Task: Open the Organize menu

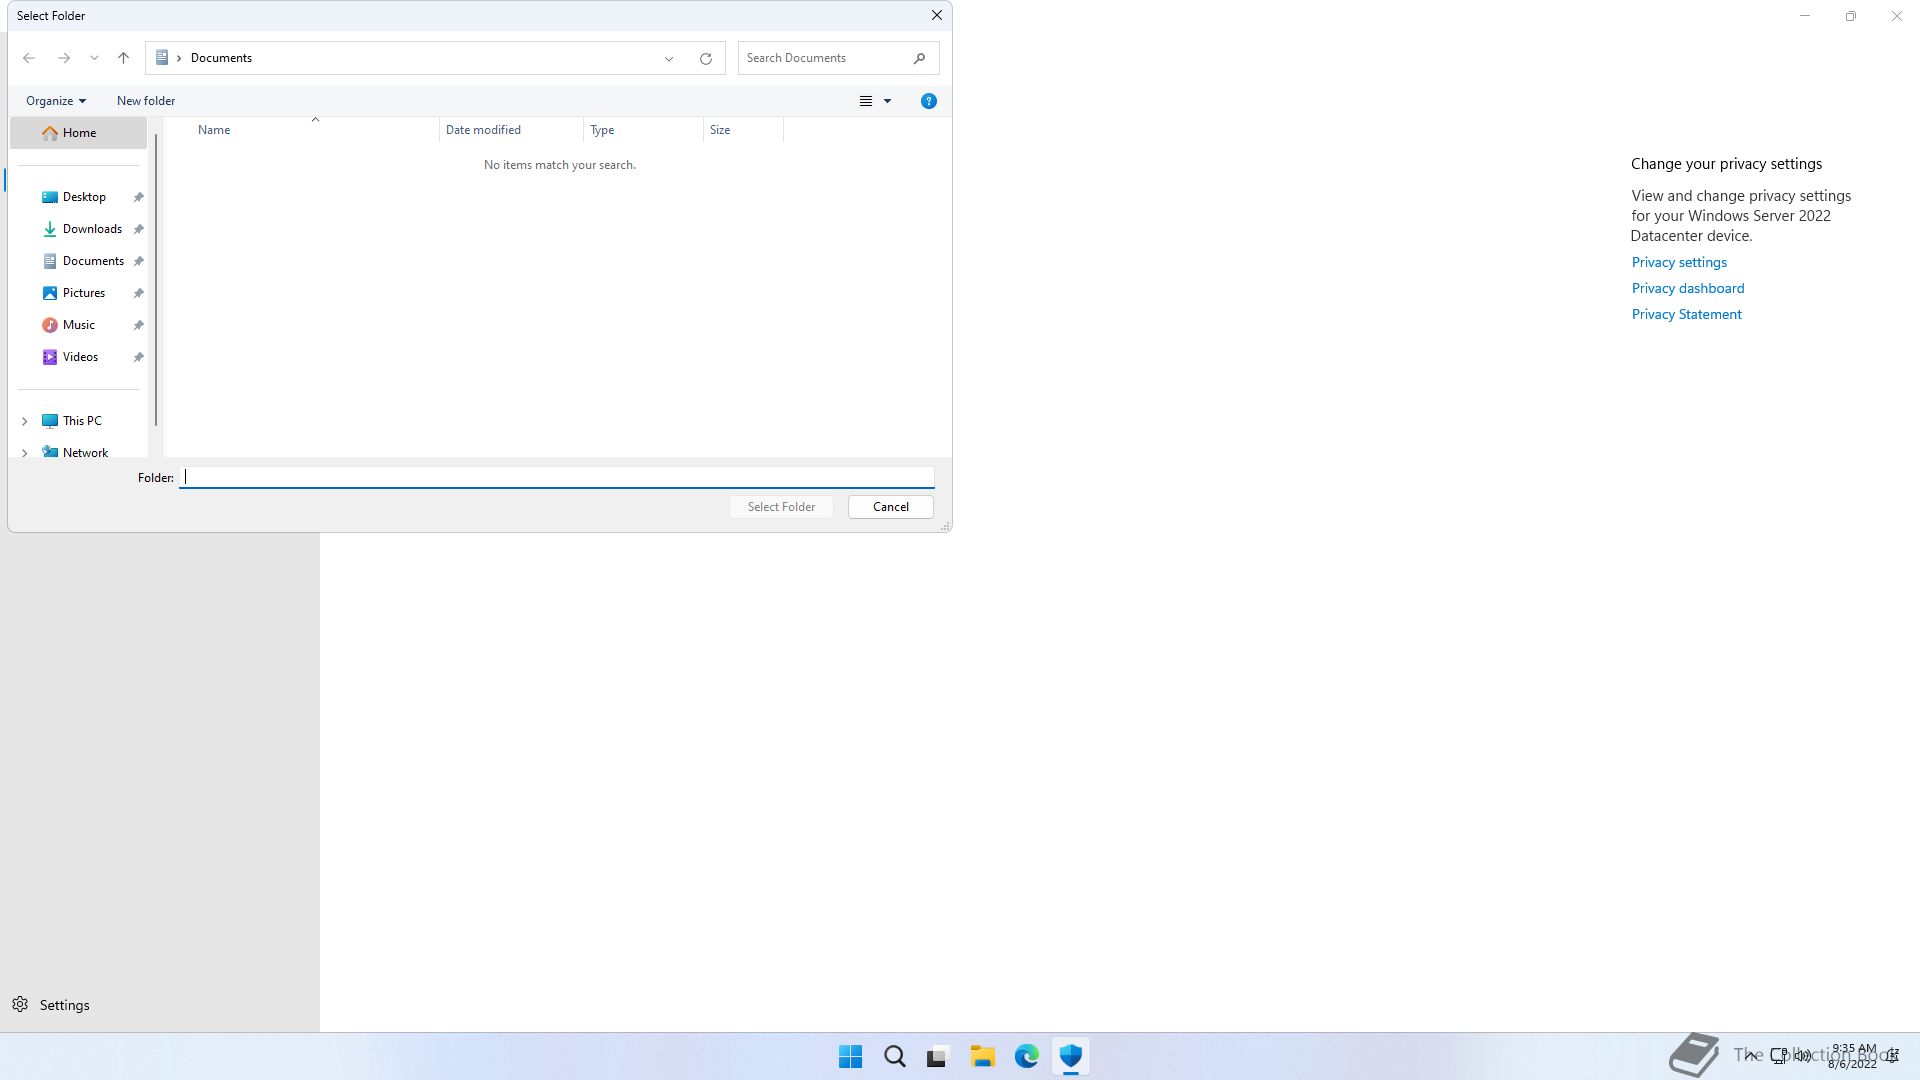Action: tap(55, 101)
